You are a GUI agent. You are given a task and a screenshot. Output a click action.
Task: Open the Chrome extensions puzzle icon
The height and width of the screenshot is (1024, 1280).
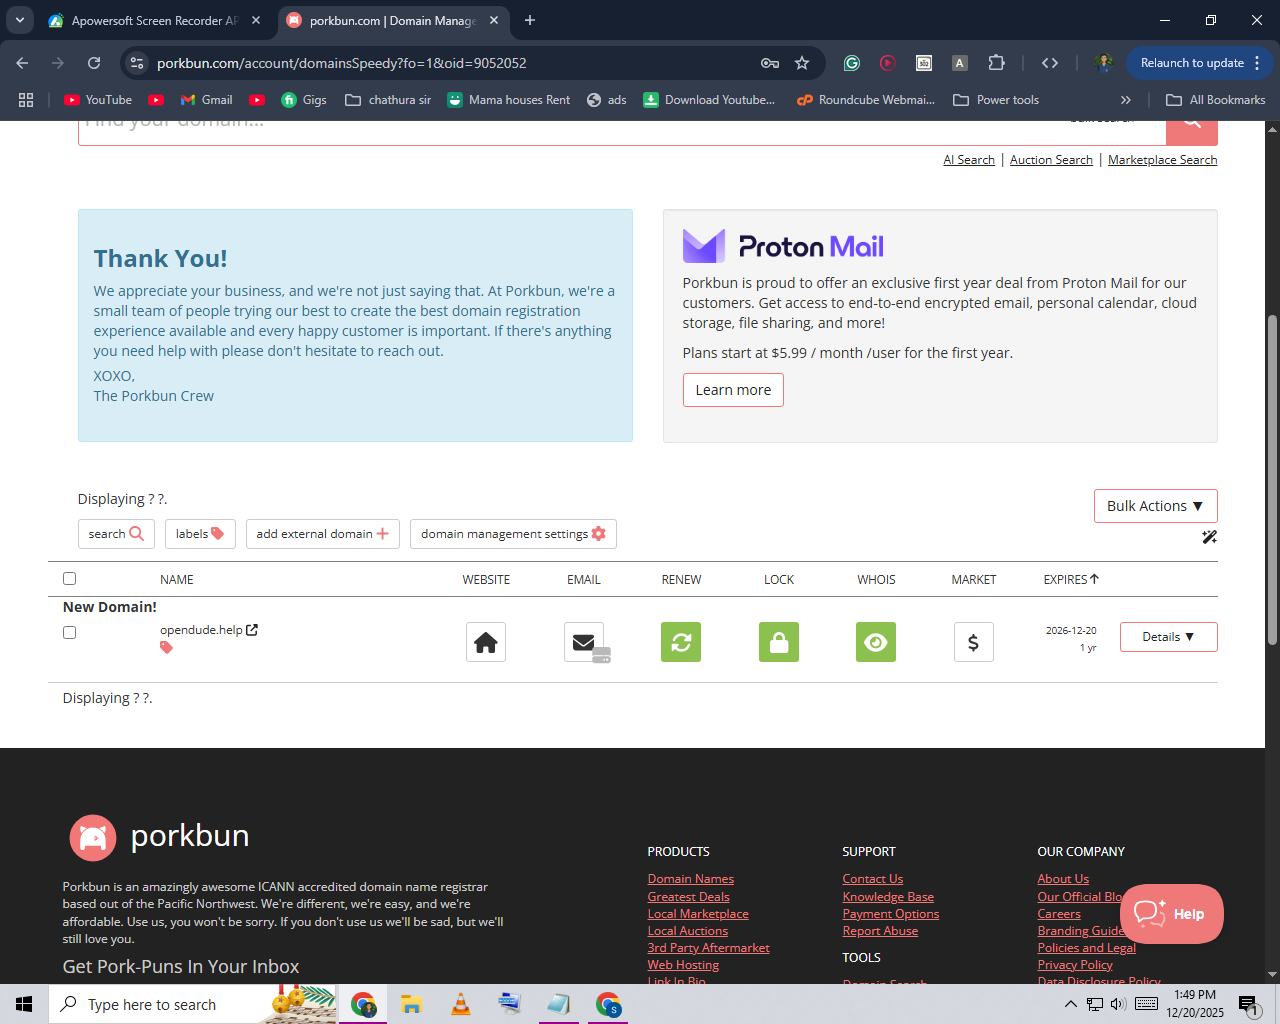point(996,63)
